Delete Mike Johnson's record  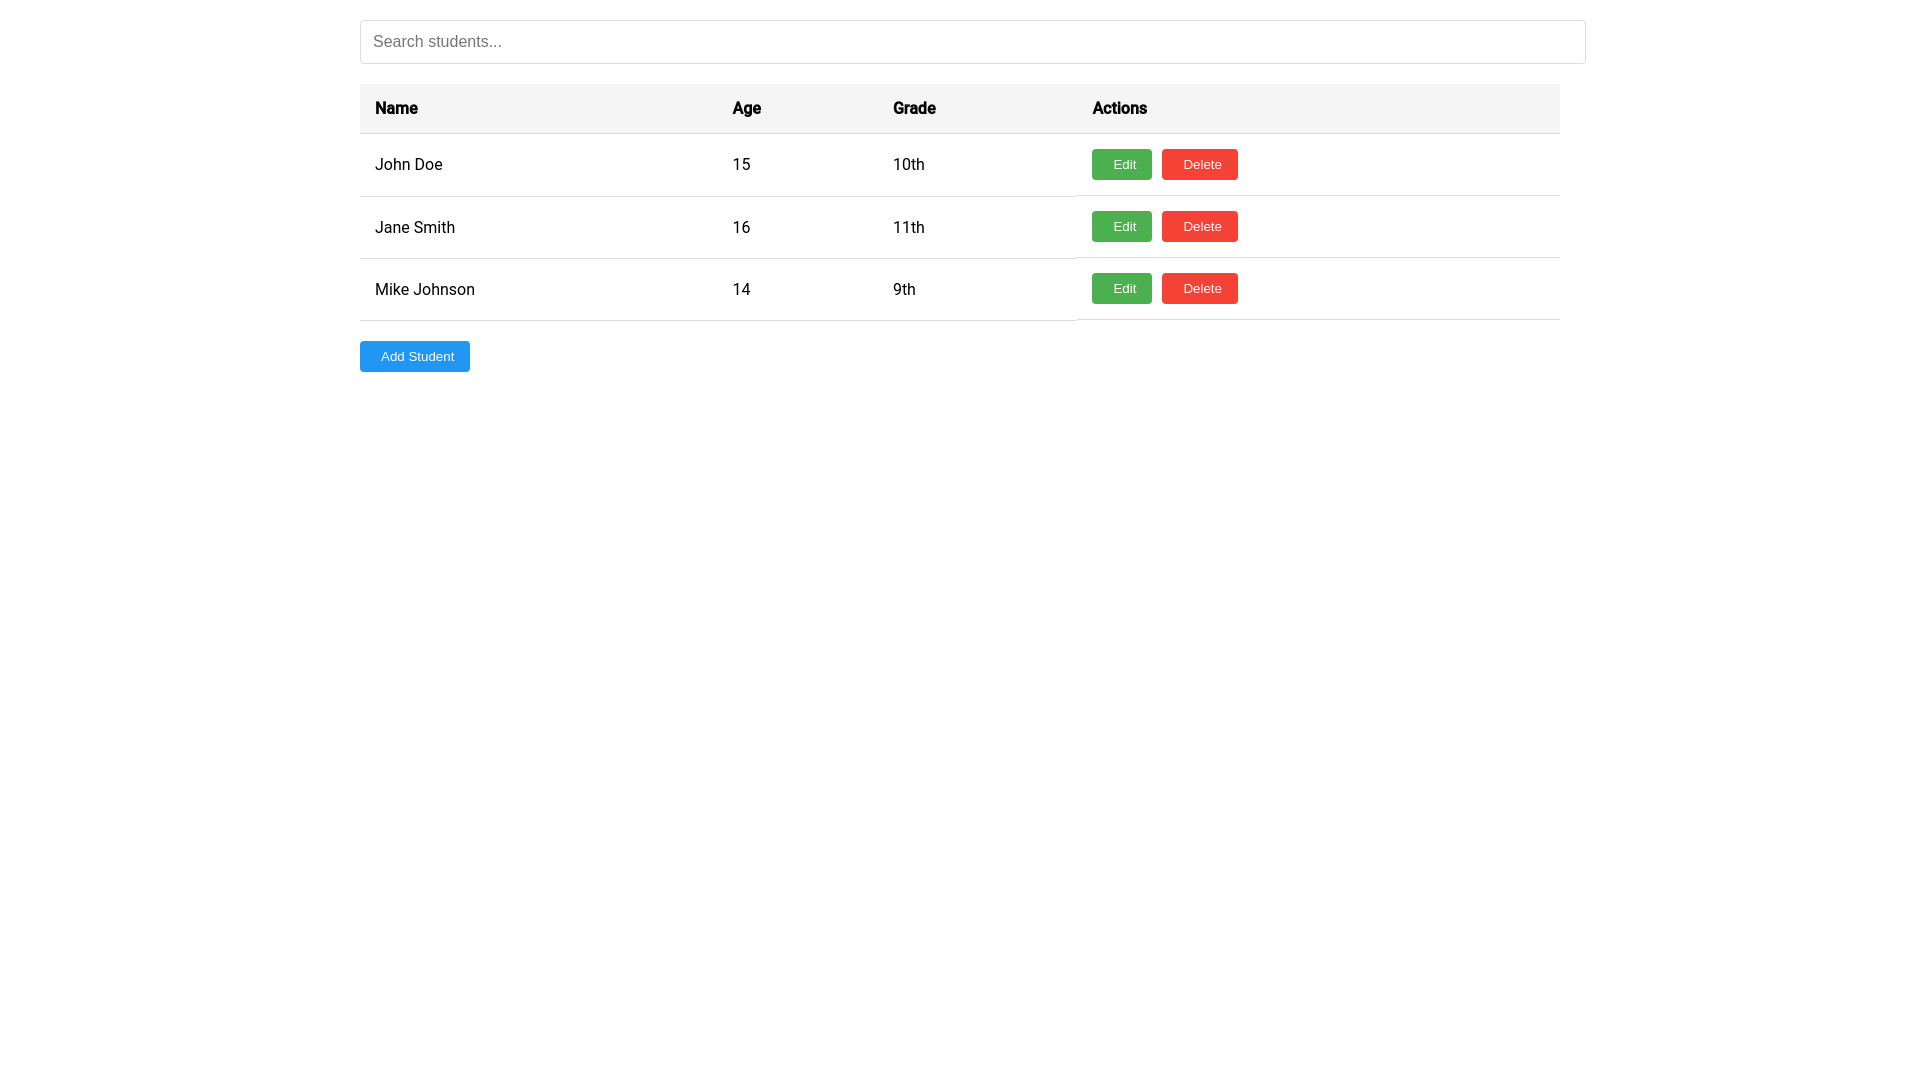click(1199, 288)
